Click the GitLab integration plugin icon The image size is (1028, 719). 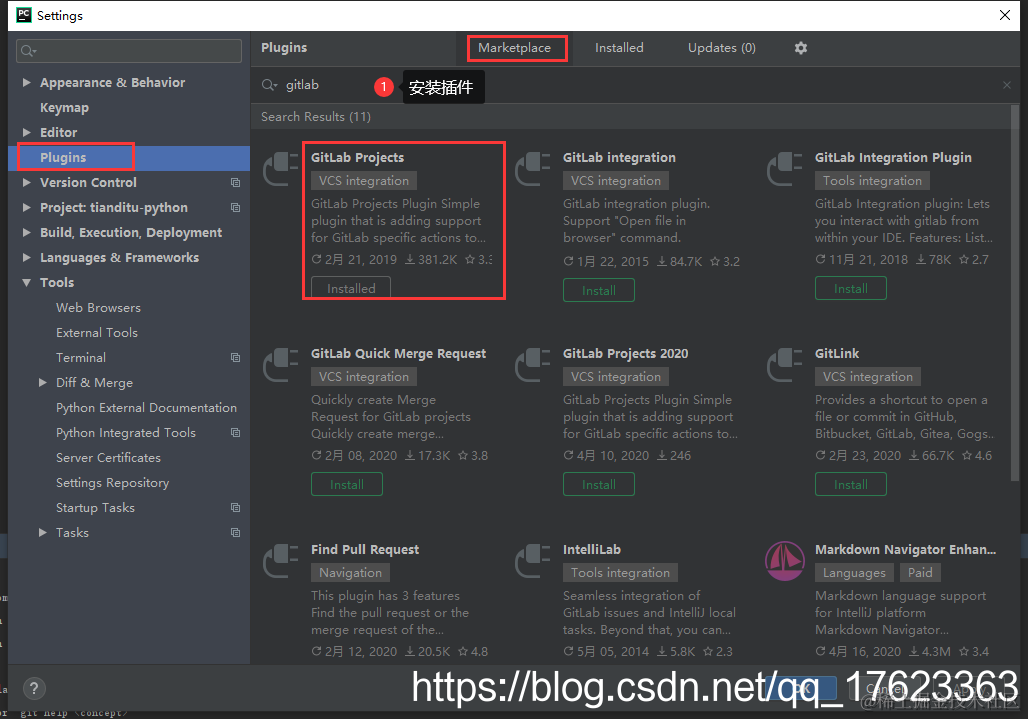click(x=532, y=169)
